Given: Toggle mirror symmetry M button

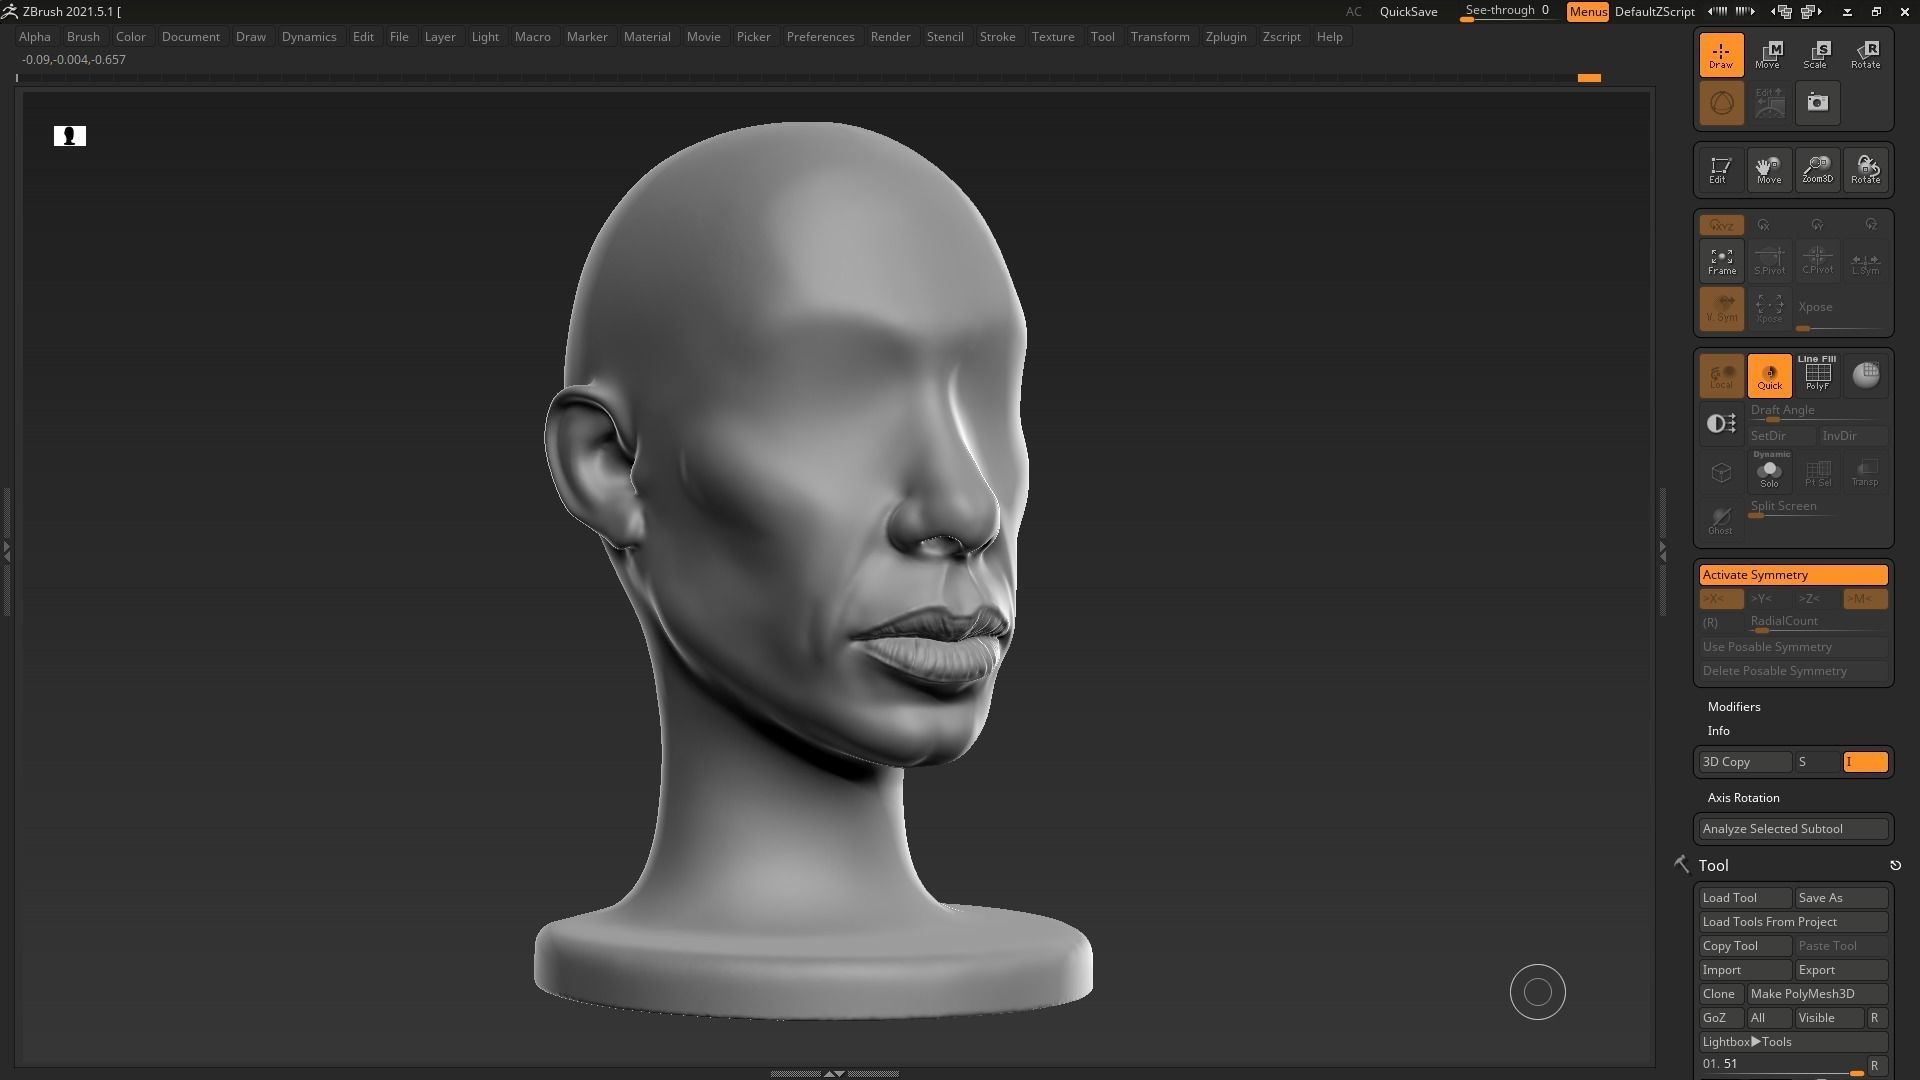Looking at the screenshot, I should (1865, 599).
